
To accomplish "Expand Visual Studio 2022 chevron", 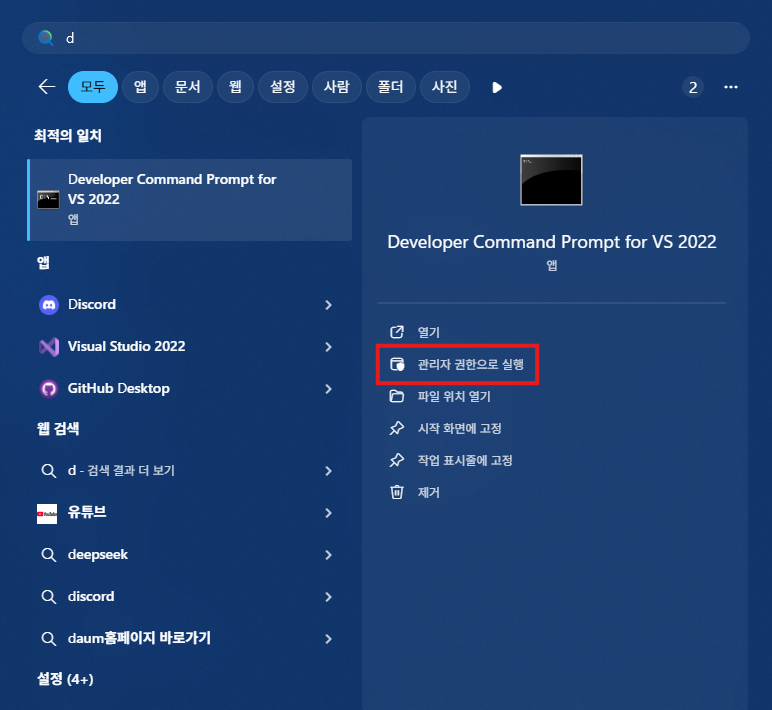I will point(328,347).
